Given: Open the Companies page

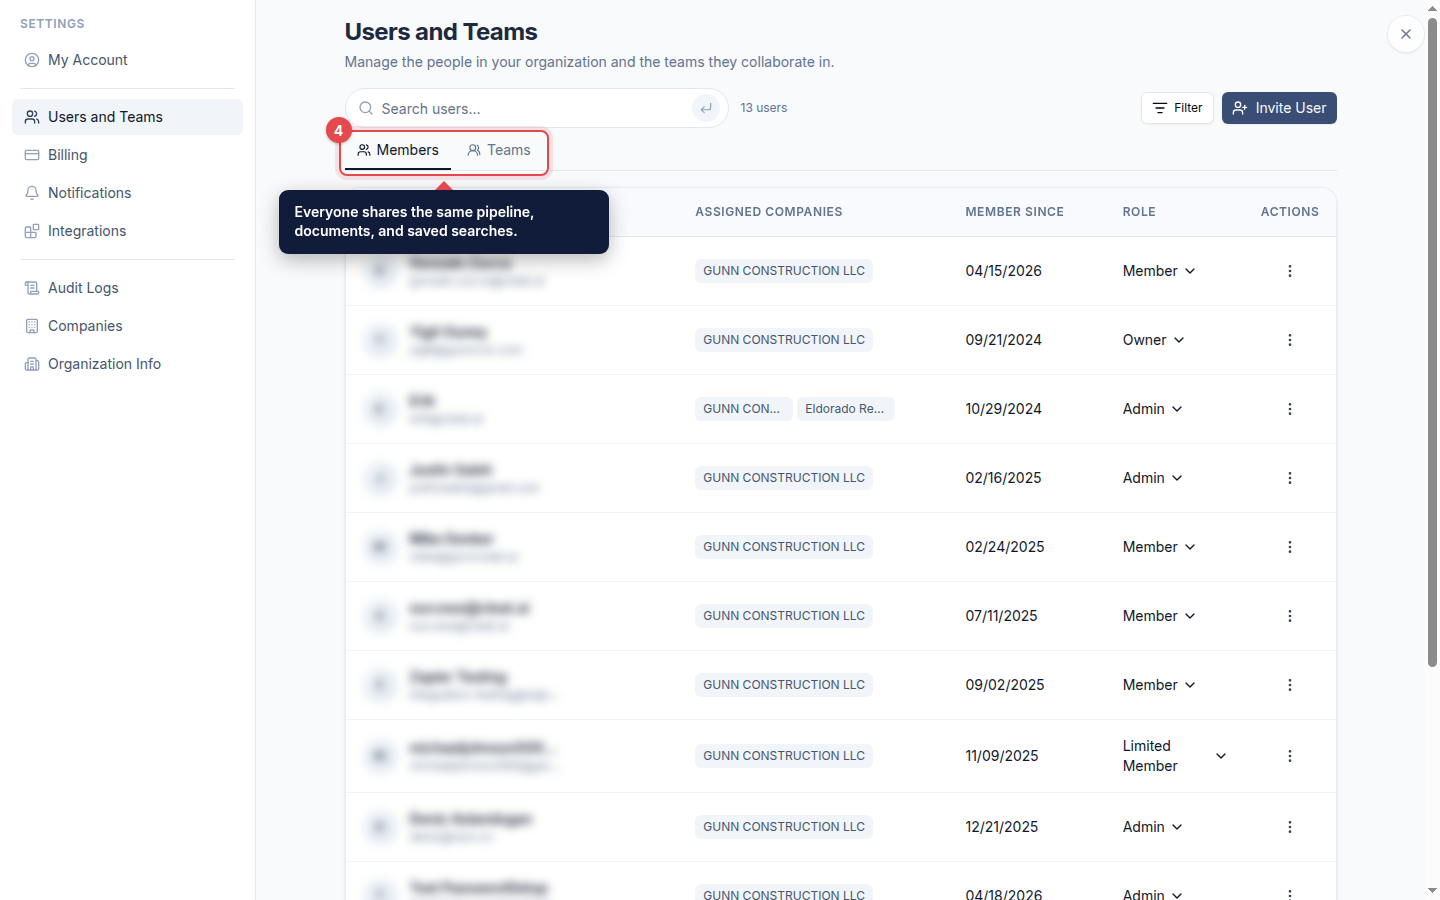Looking at the screenshot, I should coord(127,326).
